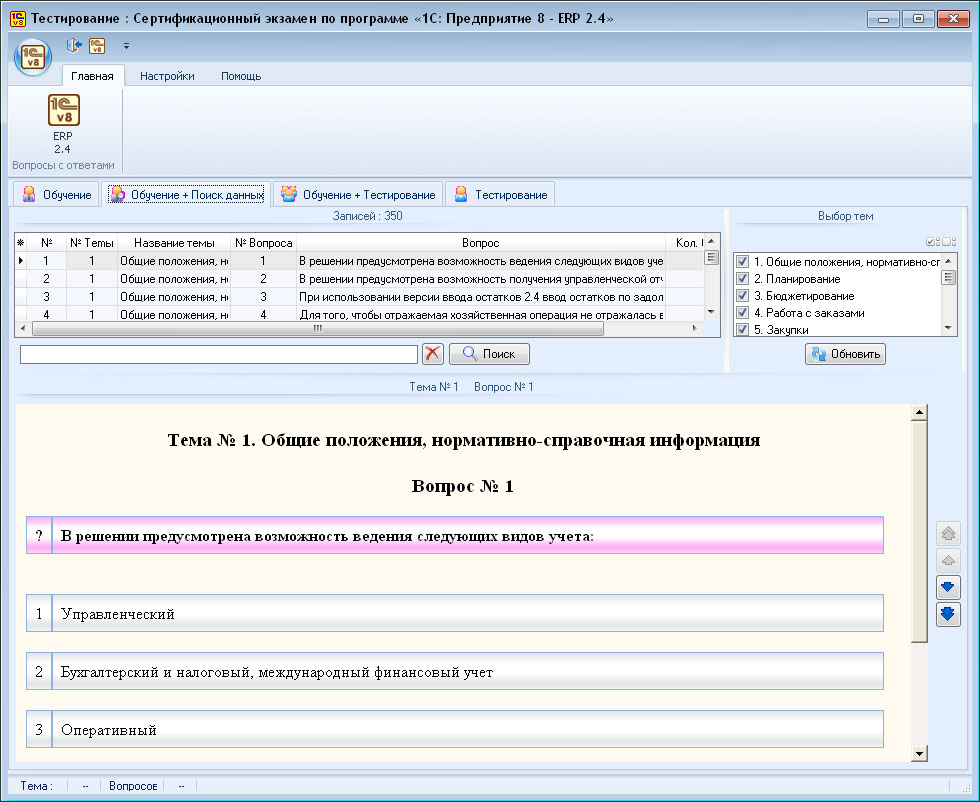This screenshot has height=802, width=980.
Task: Clear search field with red X button
Action: pyautogui.click(x=432, y=354)
